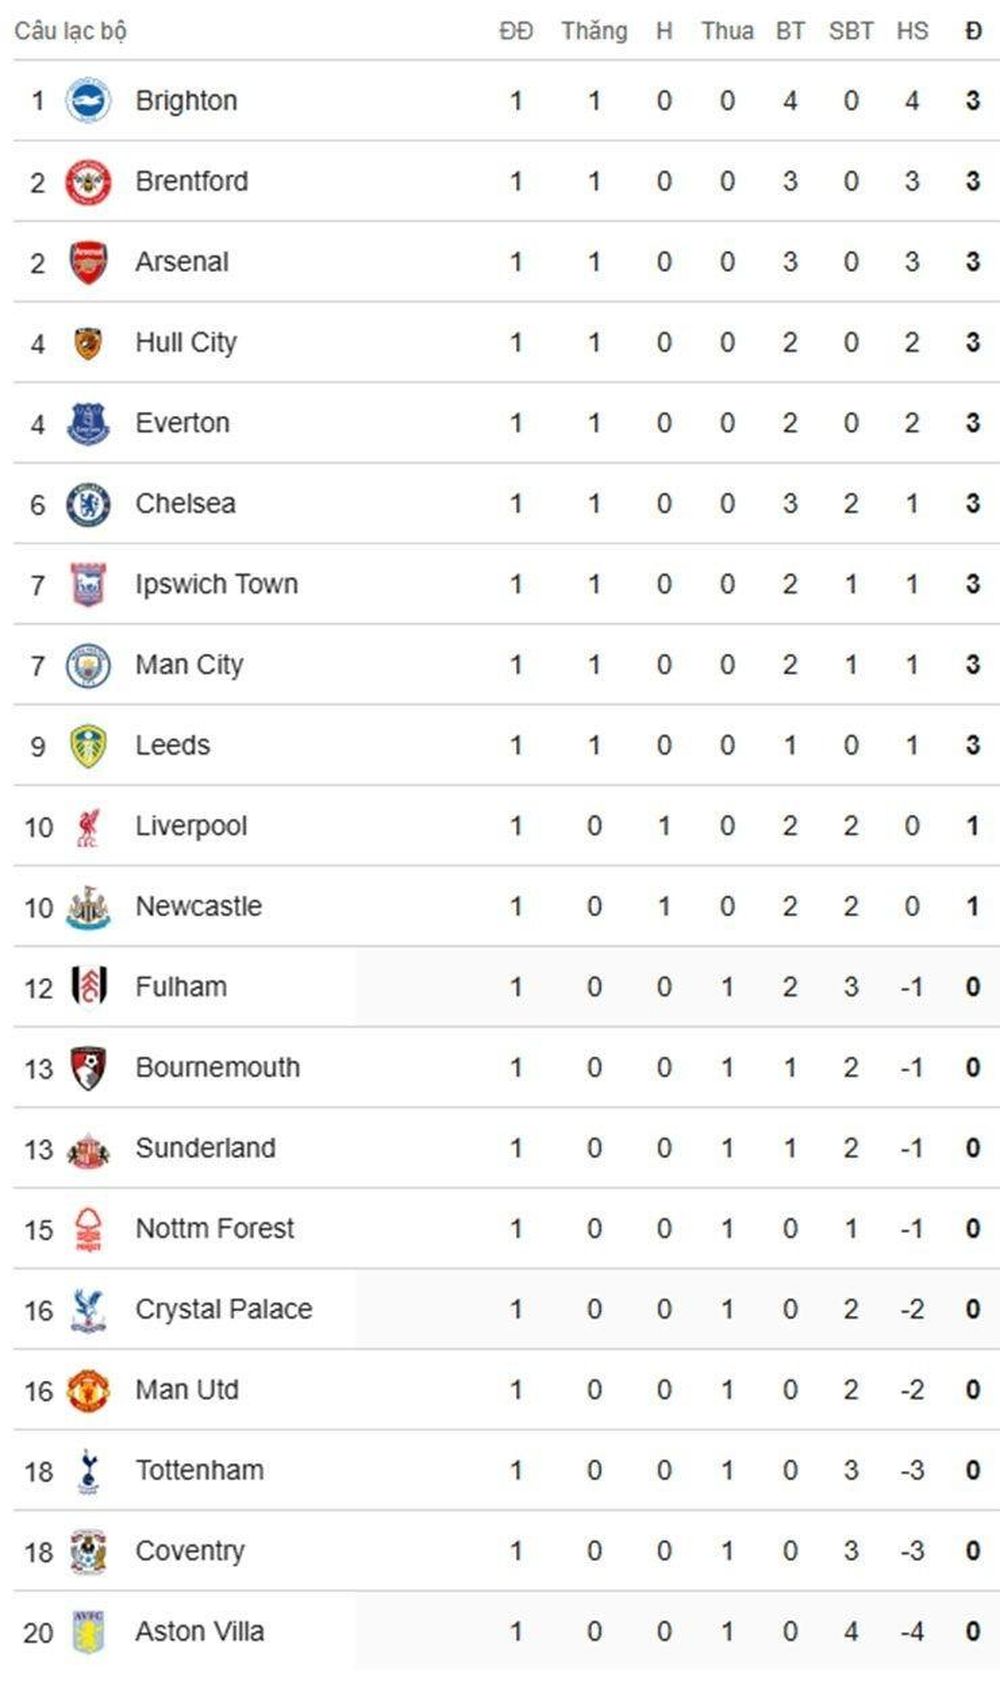
Task: Click the SBT column header
Action: tap(851, 31)
